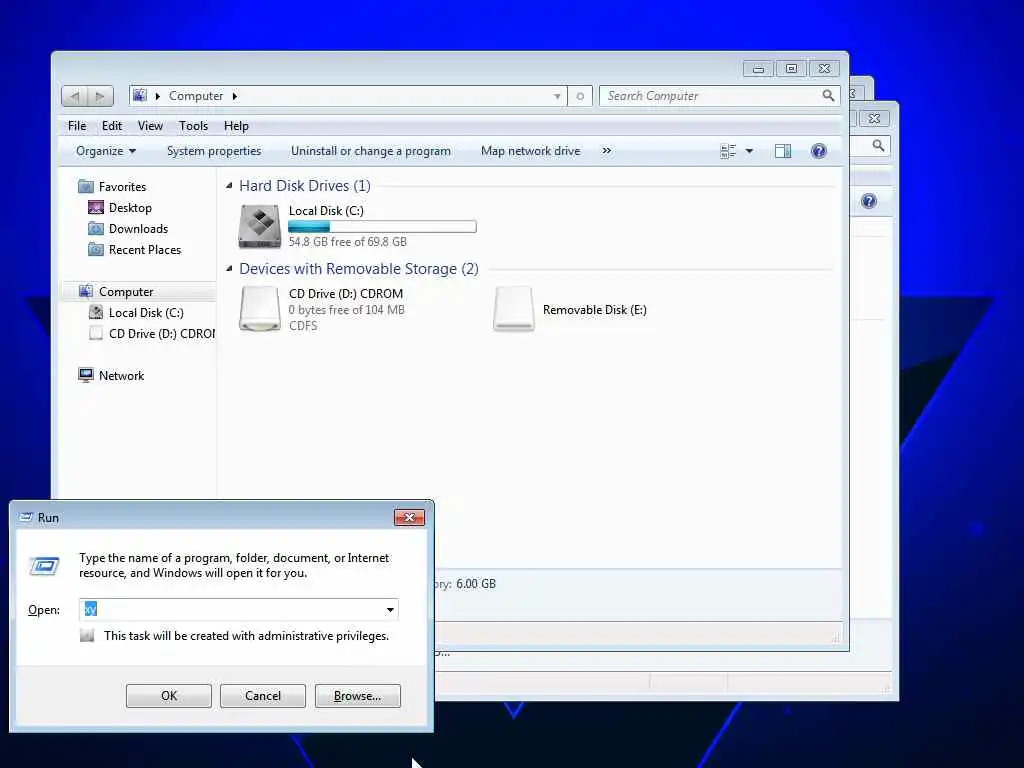Show more toolbar commands with the chevron
1024x768 pixels.
tap(607, 151)
